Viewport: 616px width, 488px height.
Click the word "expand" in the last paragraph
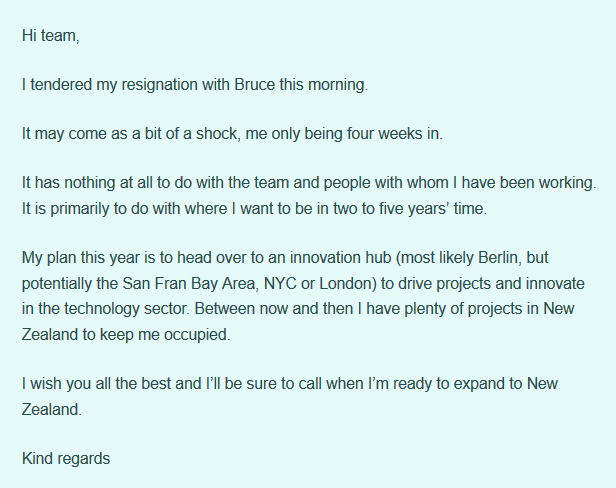(479, 384)
